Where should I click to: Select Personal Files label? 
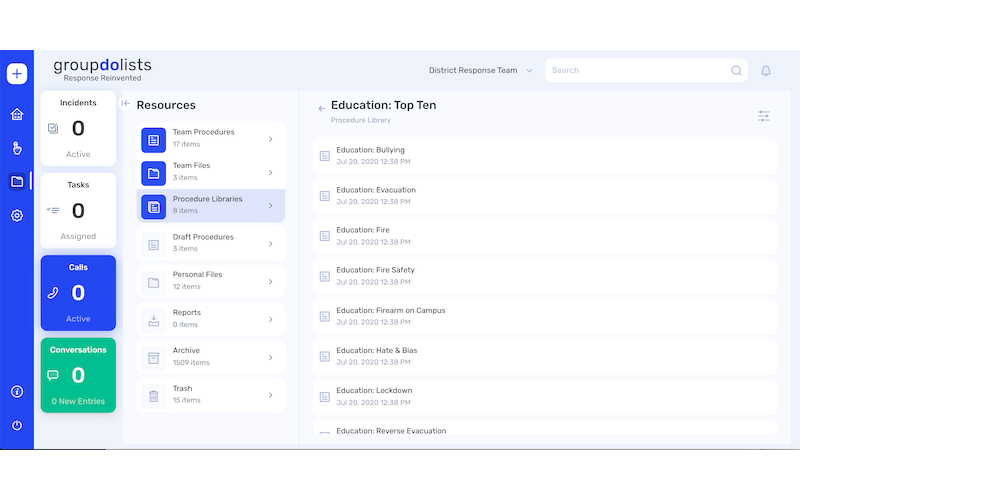point(197,274)
